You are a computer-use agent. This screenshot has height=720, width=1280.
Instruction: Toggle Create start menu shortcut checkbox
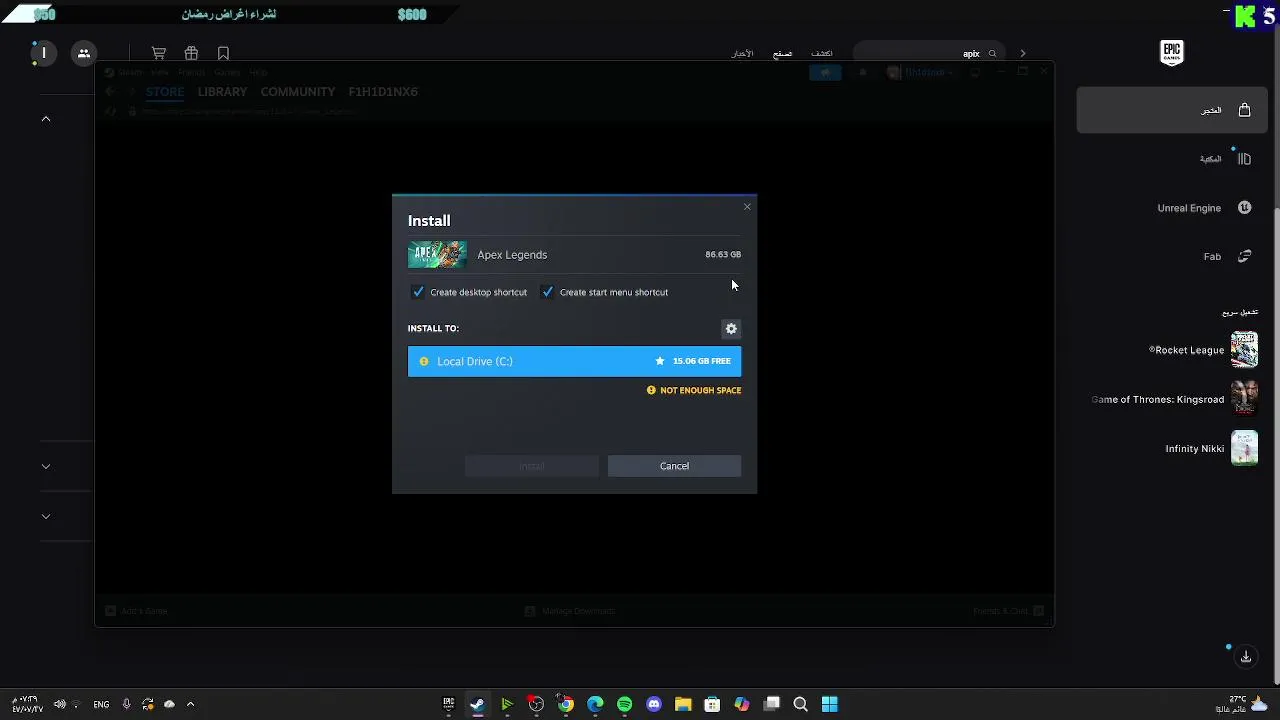click(547, 292)
